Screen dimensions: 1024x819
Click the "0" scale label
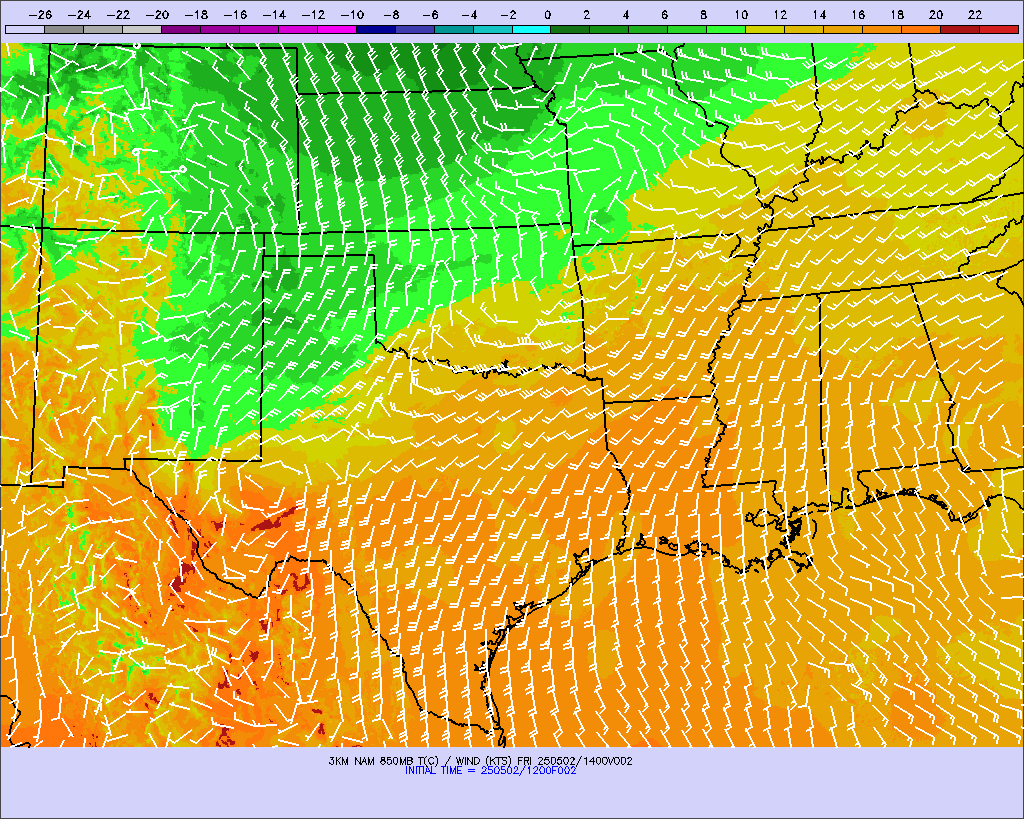click(547, 14)
